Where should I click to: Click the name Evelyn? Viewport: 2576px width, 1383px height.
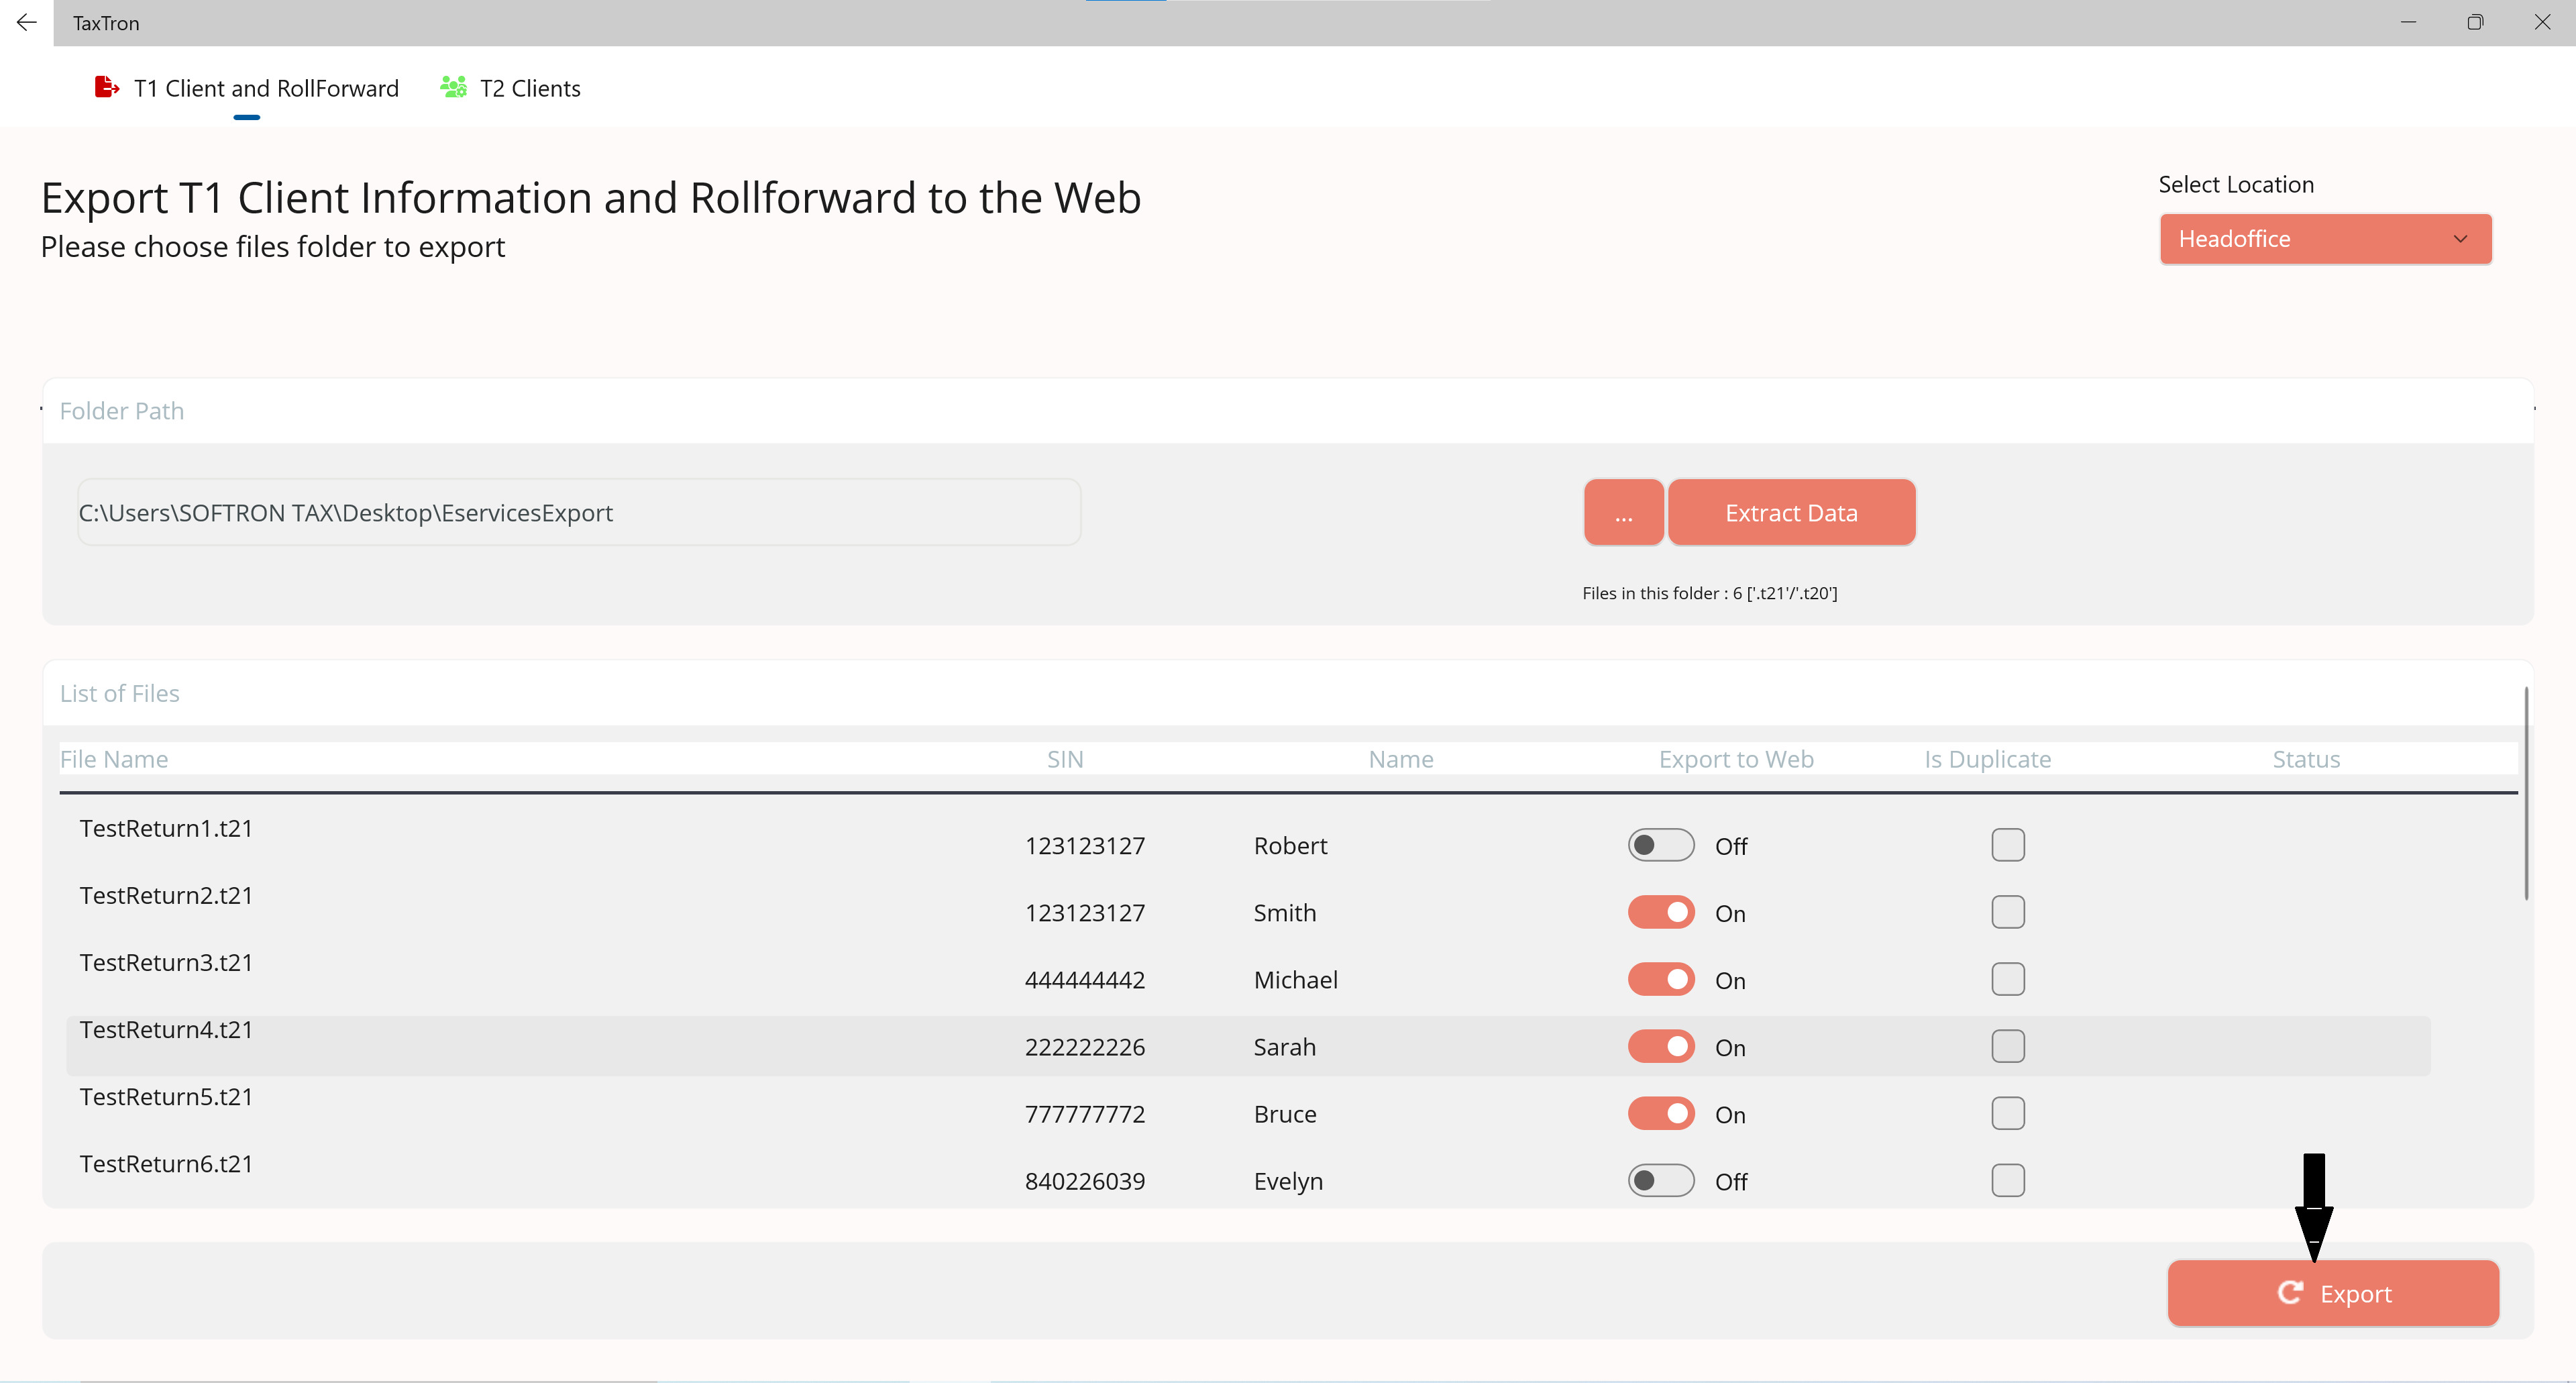coord(1288,1181)
